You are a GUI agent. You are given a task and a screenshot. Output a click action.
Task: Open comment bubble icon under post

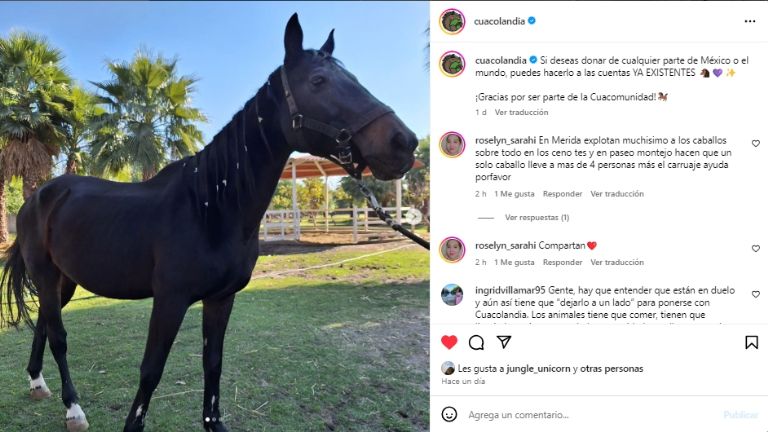tap(476, 342)
